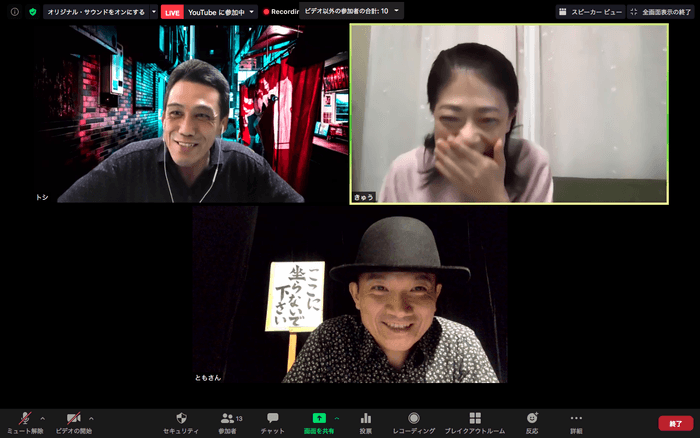This screenshot has width=700, height=438.
Task: Click the red LIVE badge
Action: pos(172,13)
